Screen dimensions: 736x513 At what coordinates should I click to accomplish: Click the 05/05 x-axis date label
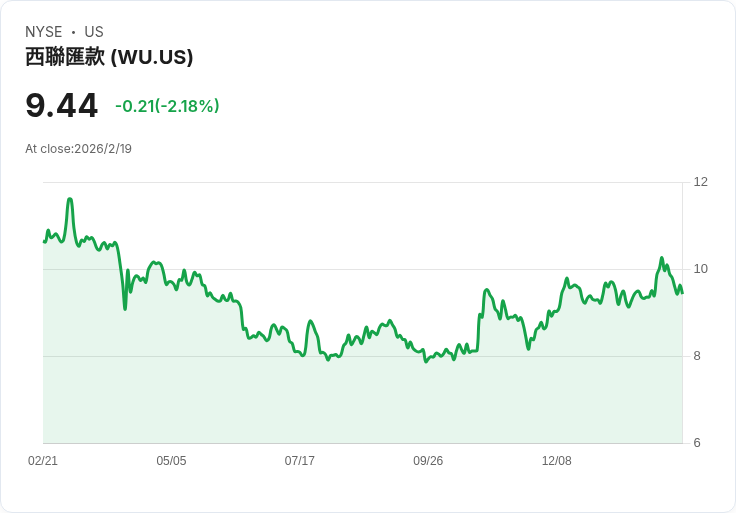pos(171,460)
